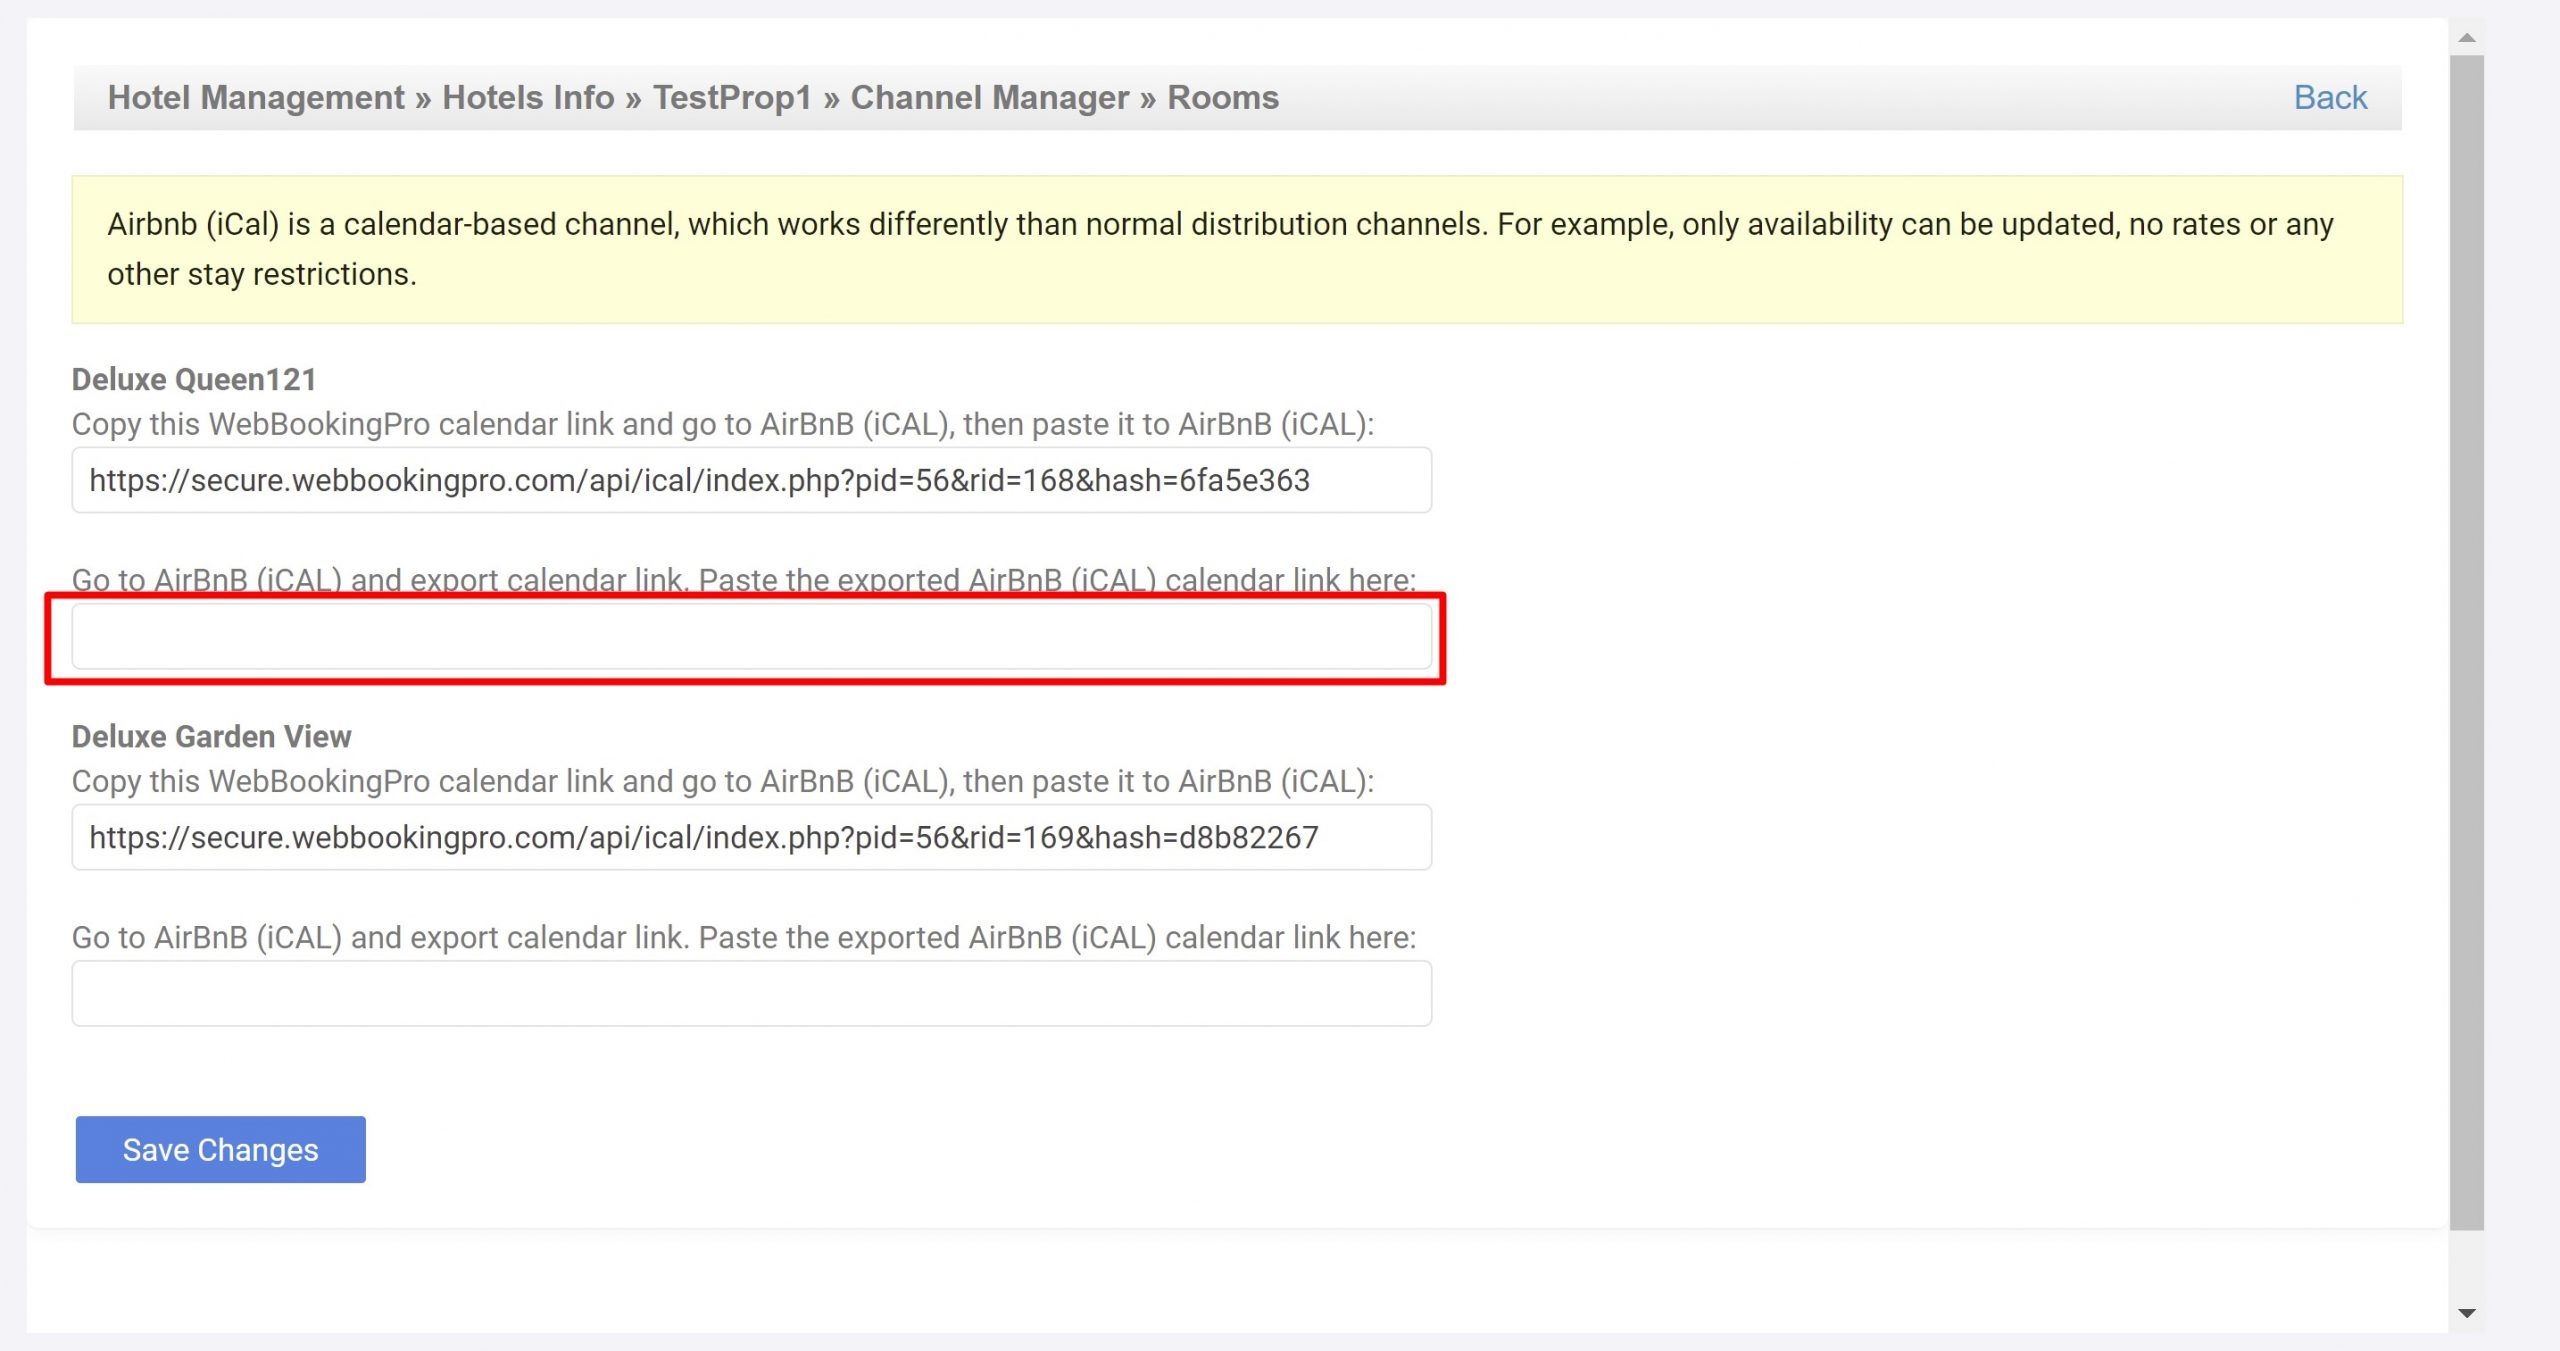Click the Back link

point(2329,98)
